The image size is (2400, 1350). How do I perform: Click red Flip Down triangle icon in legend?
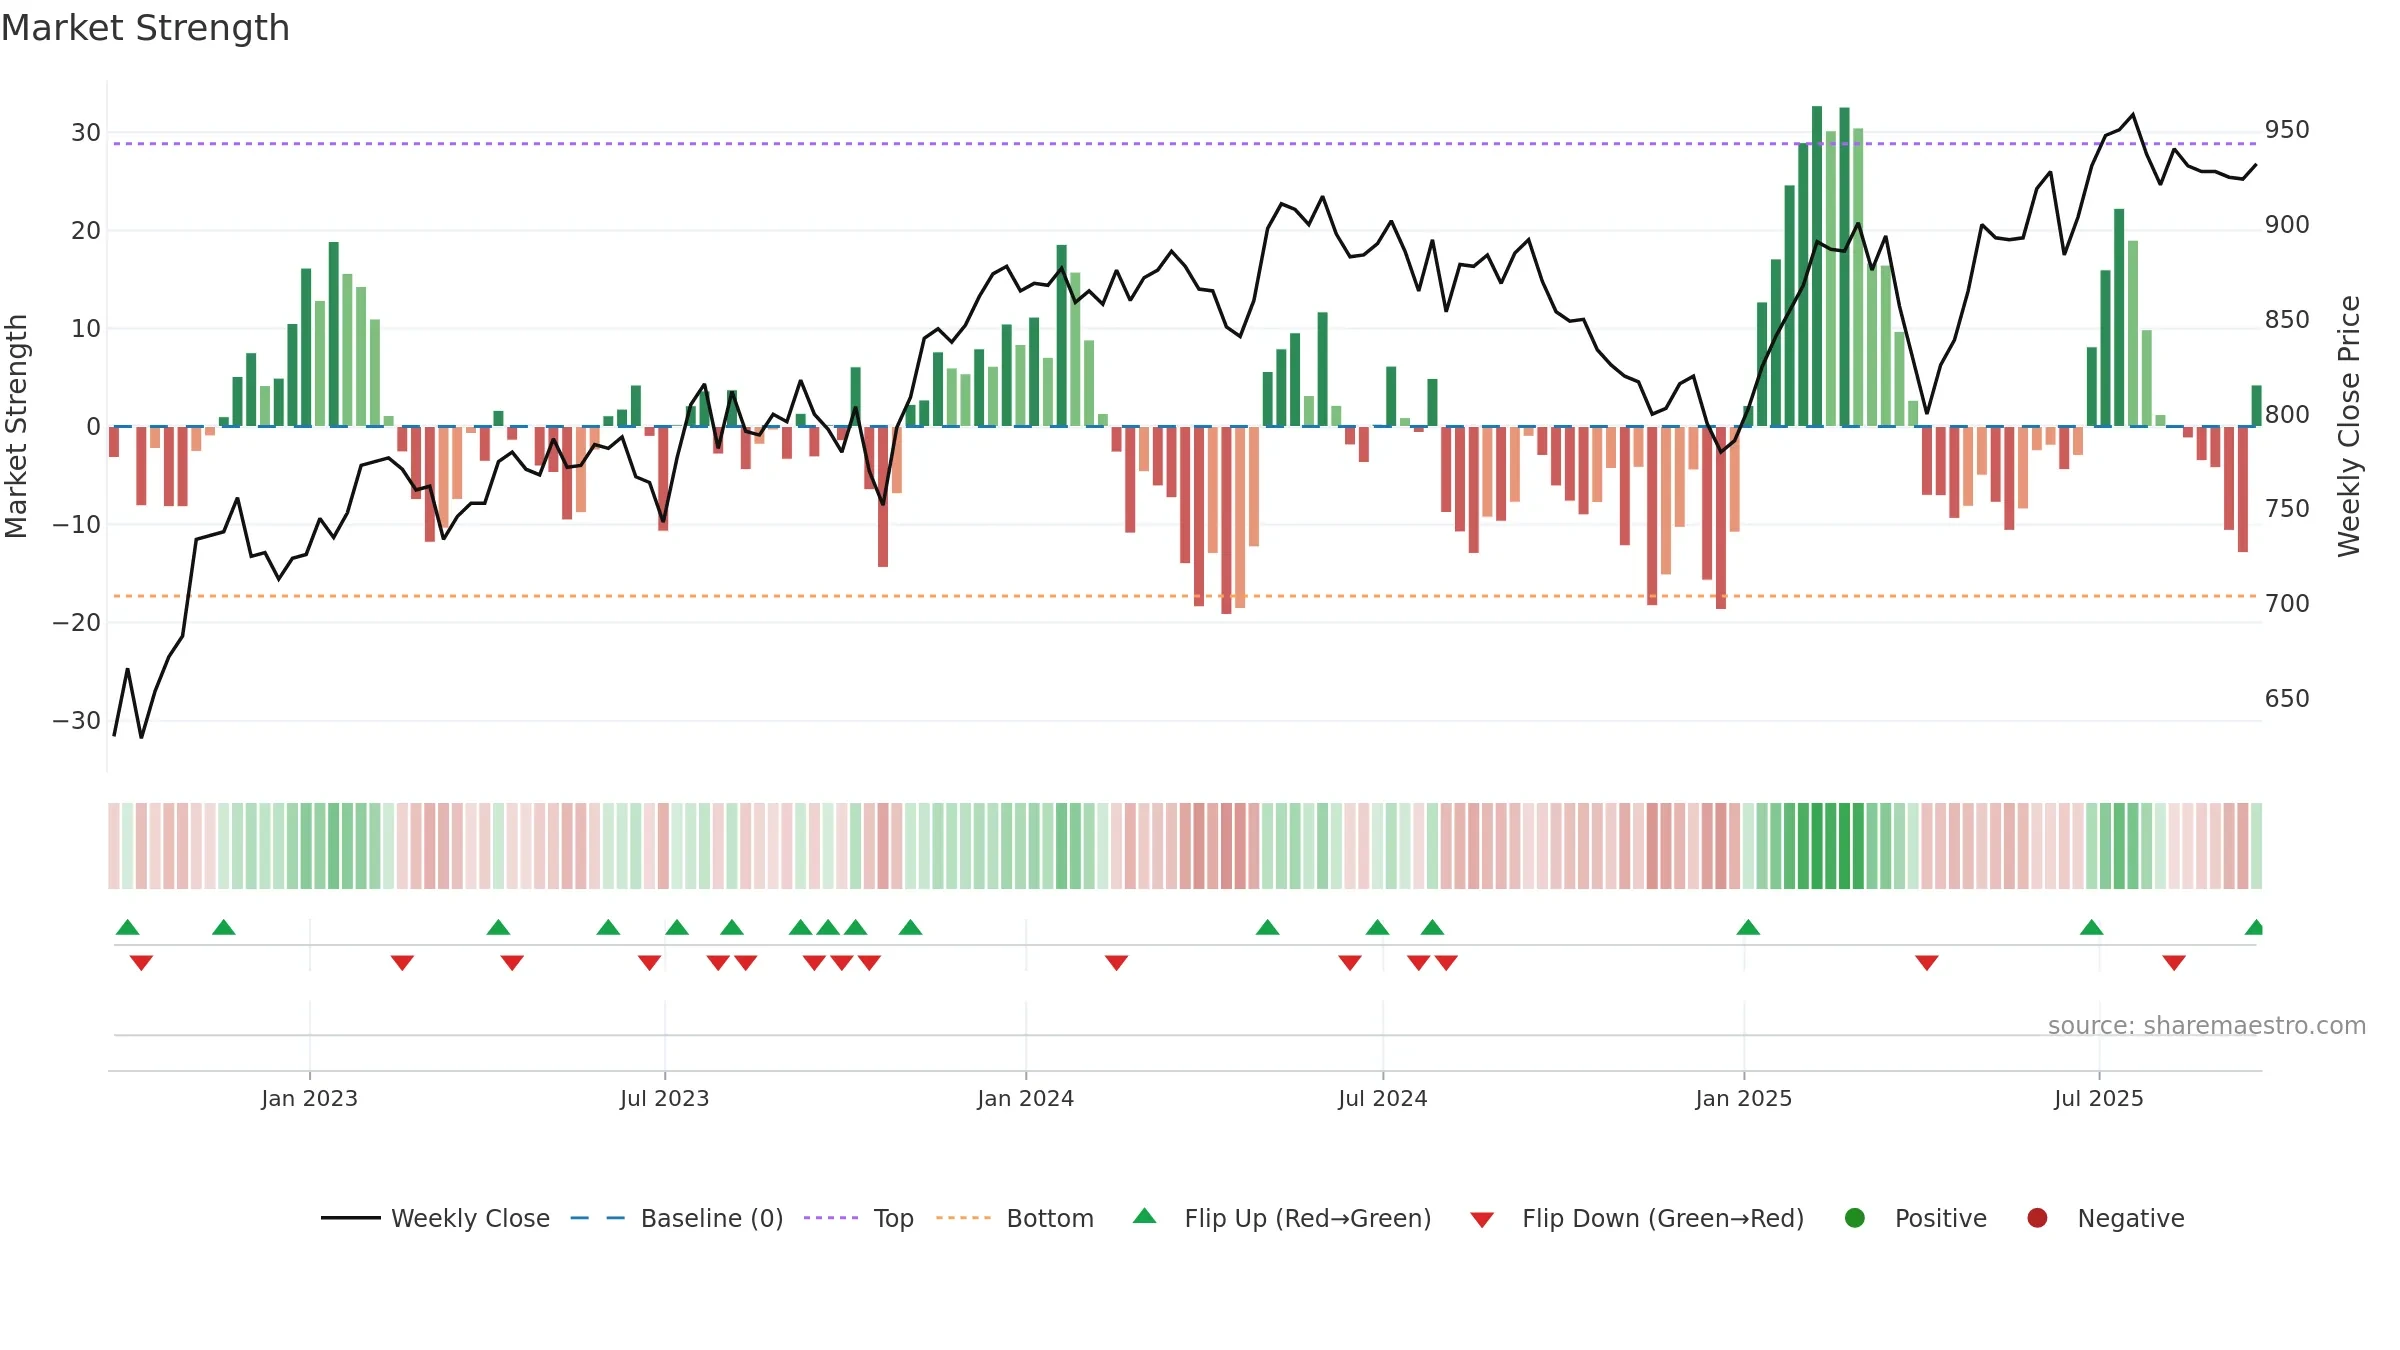pyautogui.click(x=1482, y=1220)
